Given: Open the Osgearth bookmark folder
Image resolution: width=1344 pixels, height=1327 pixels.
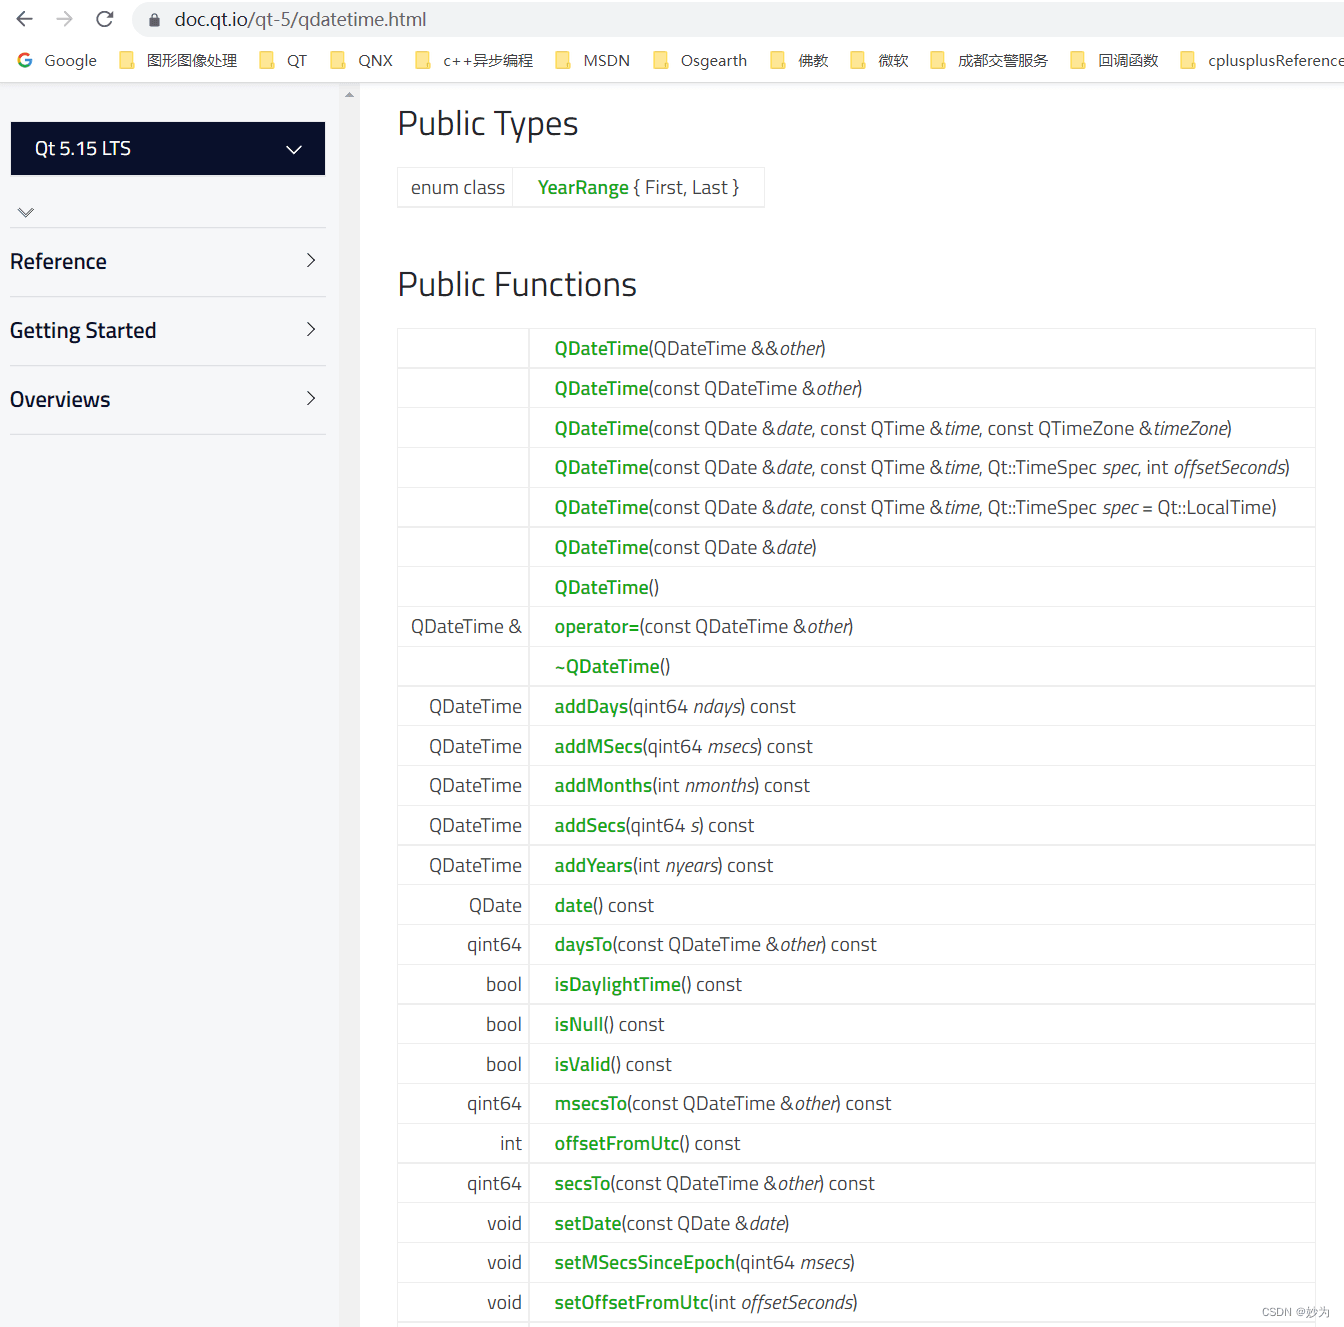Looking at the screenshot, I should pos(701,60).
